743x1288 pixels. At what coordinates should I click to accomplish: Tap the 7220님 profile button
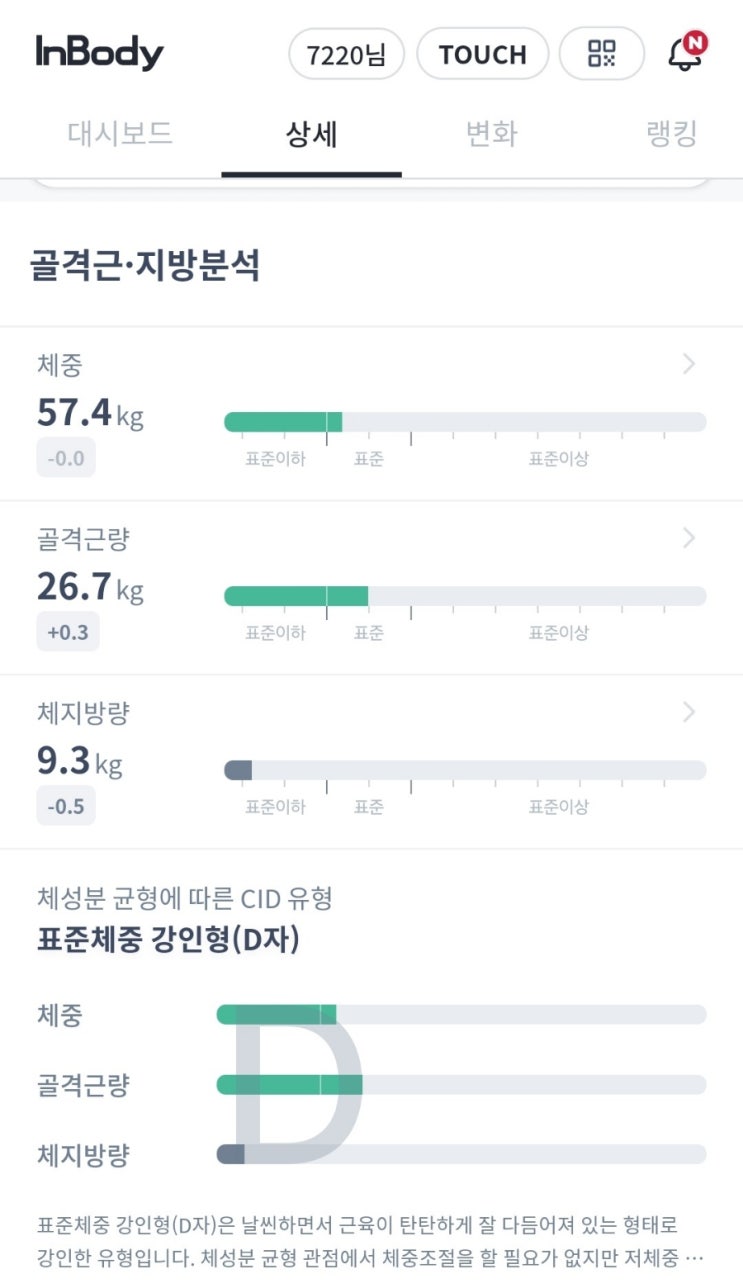coord(346,54)
